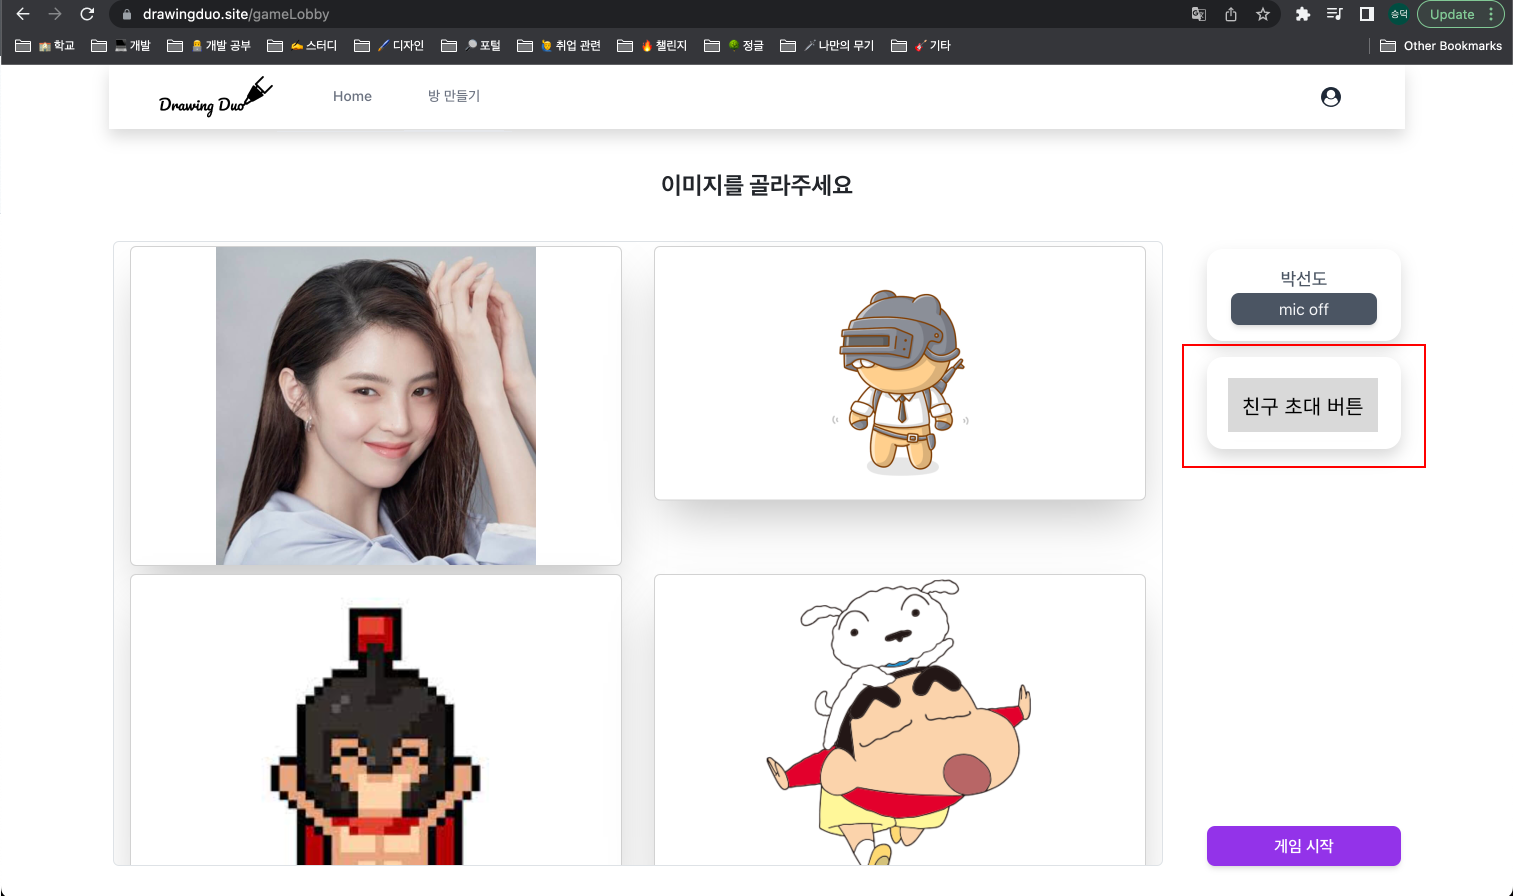This screenshot has height=896, width=1513.
Task: Select the pixel-art gladiator image
Action: click(375, 730)
